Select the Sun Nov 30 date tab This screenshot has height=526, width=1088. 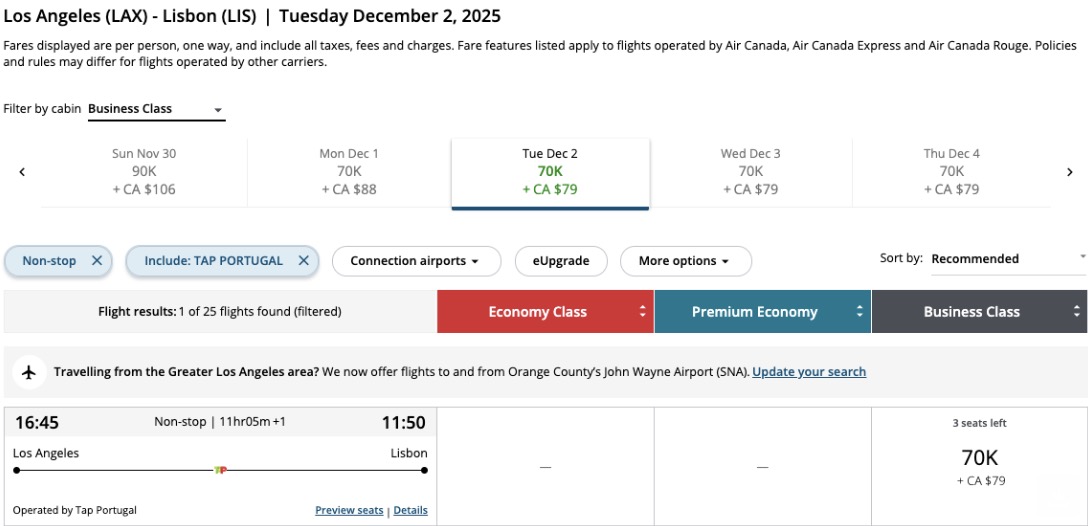tap(145, 171)
